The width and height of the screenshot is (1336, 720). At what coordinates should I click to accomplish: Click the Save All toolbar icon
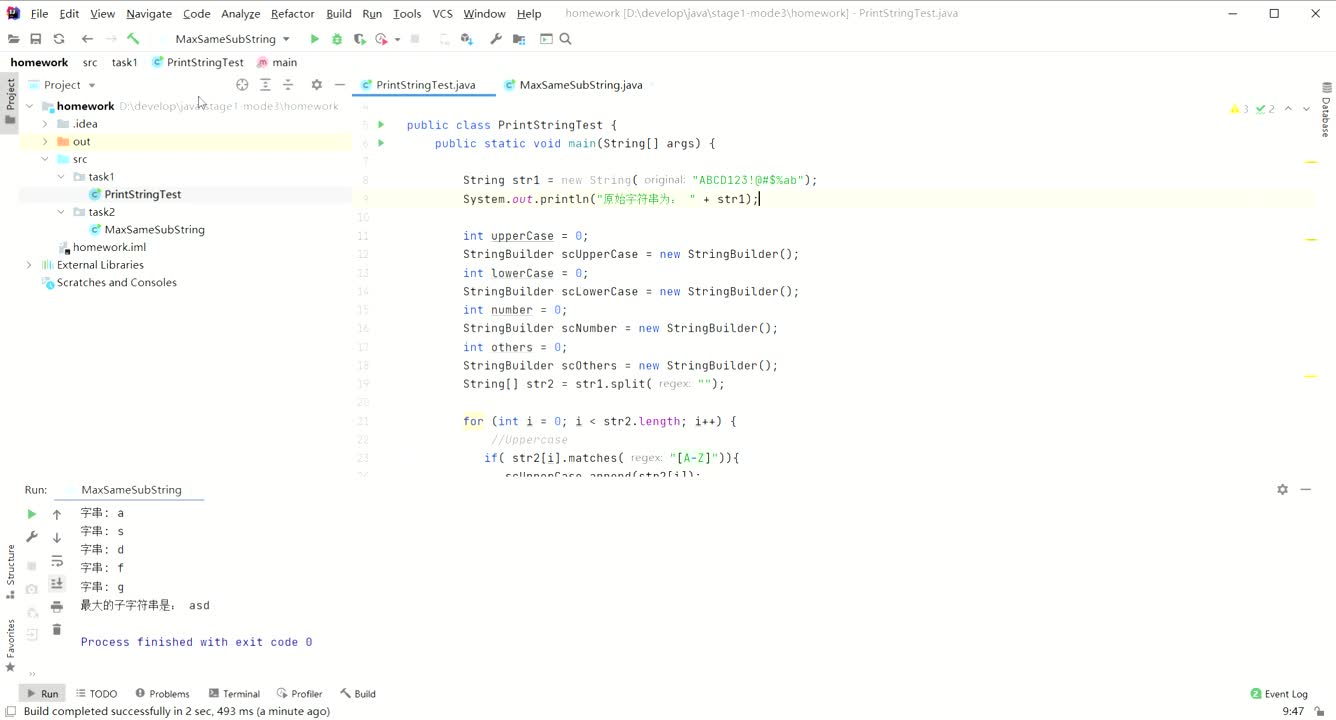36,39
